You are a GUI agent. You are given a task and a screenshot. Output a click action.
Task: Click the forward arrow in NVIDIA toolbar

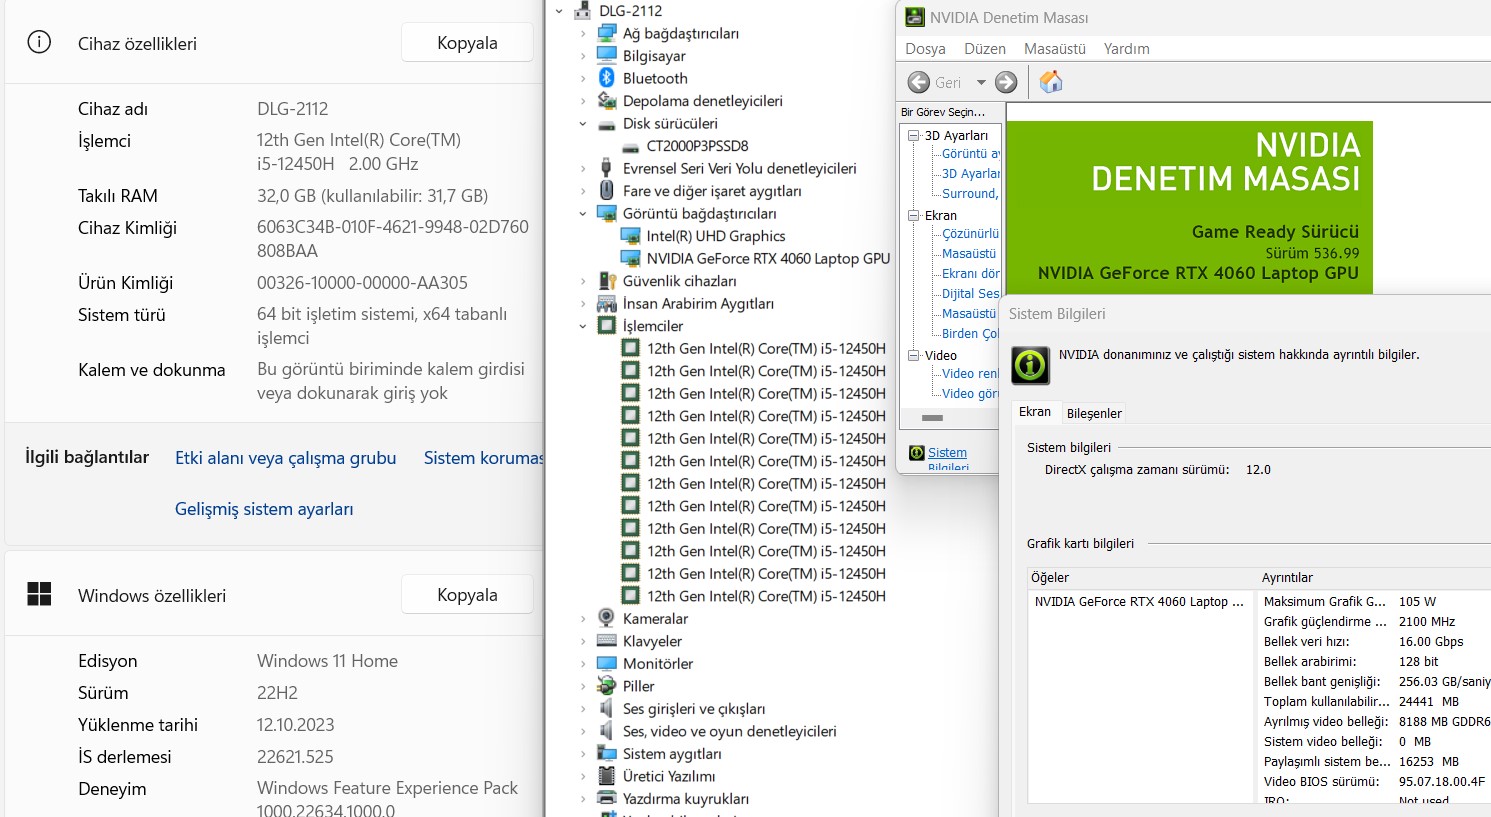[x=1006, y=82]
